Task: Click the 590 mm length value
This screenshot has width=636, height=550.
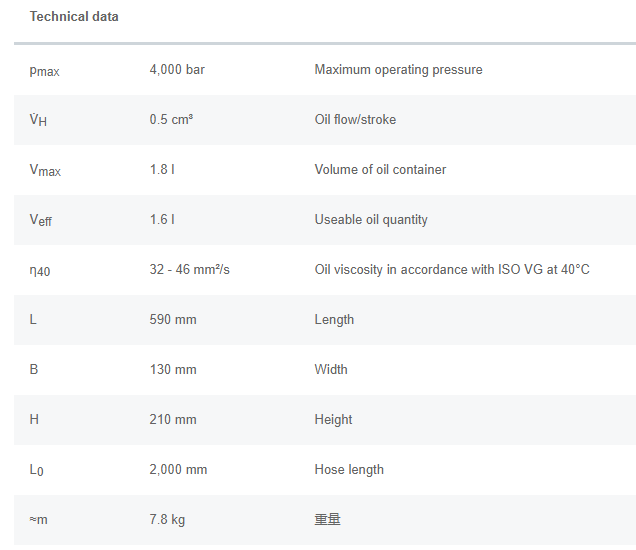Action: 173,320
